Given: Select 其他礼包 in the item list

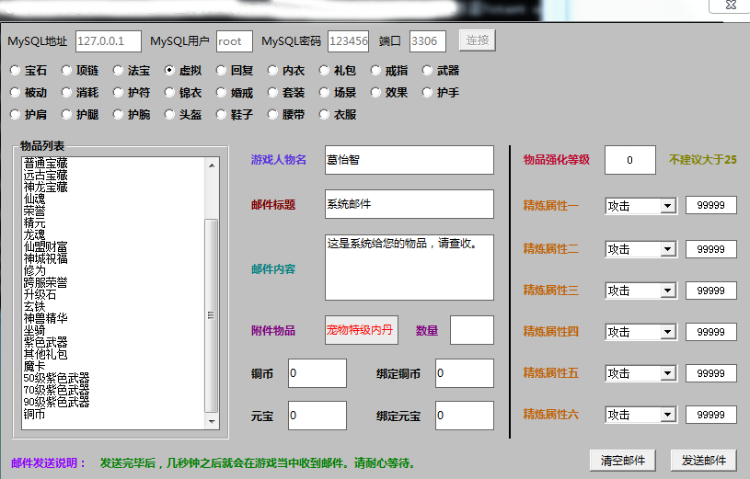Looking at the screenshot, I should (46, 354).
